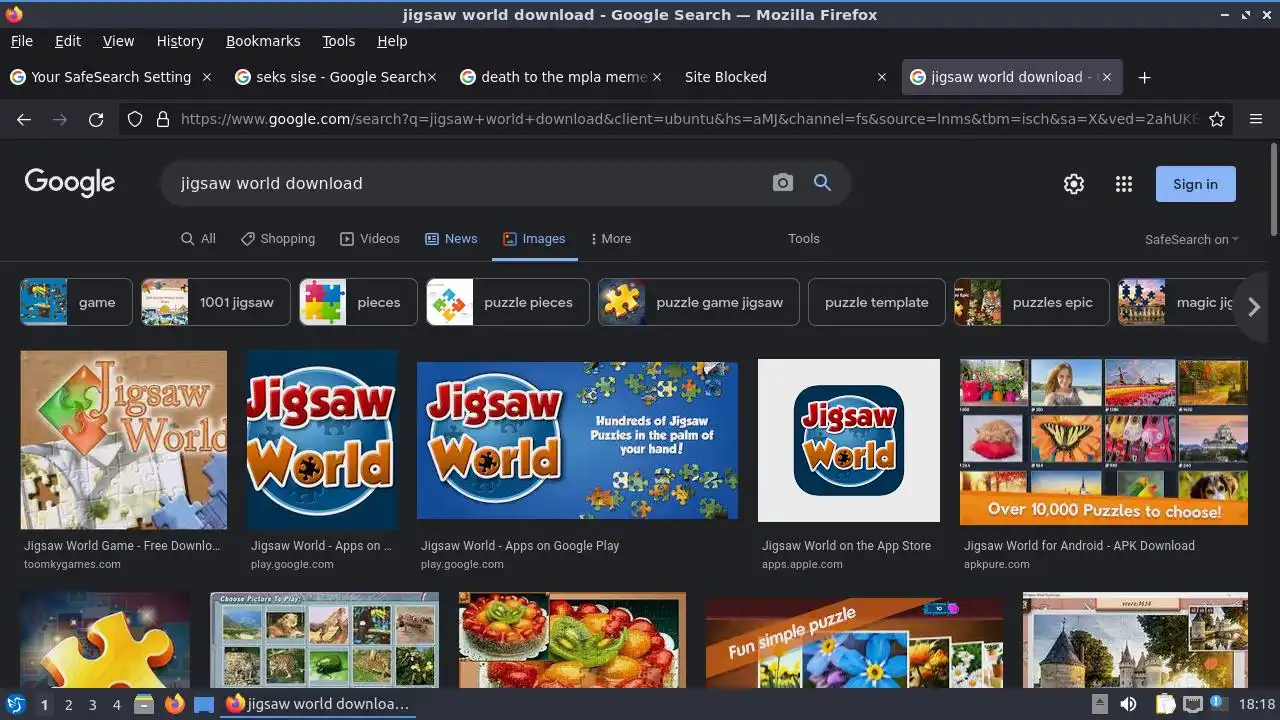The image size is (1280, 720).
Task: Click the magnifier search button
Action: pos(822,183)
